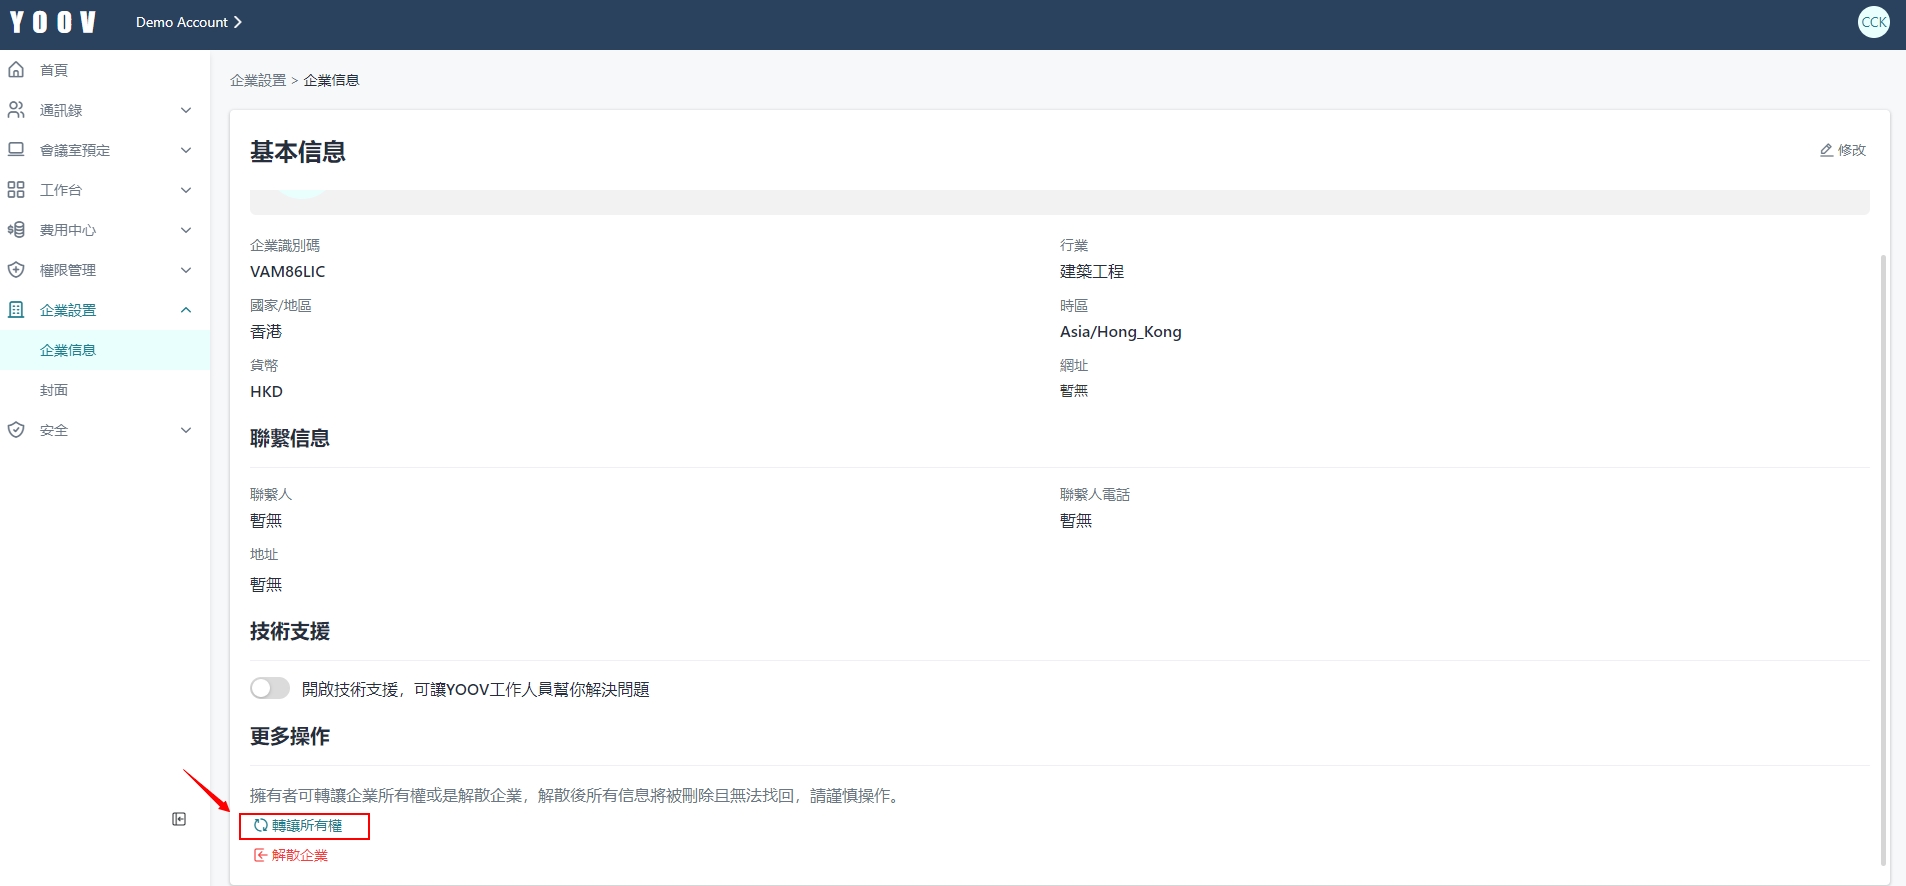1906x886 pixels.
Task: Click the billing center coin icon
Action: click(16, 230)
